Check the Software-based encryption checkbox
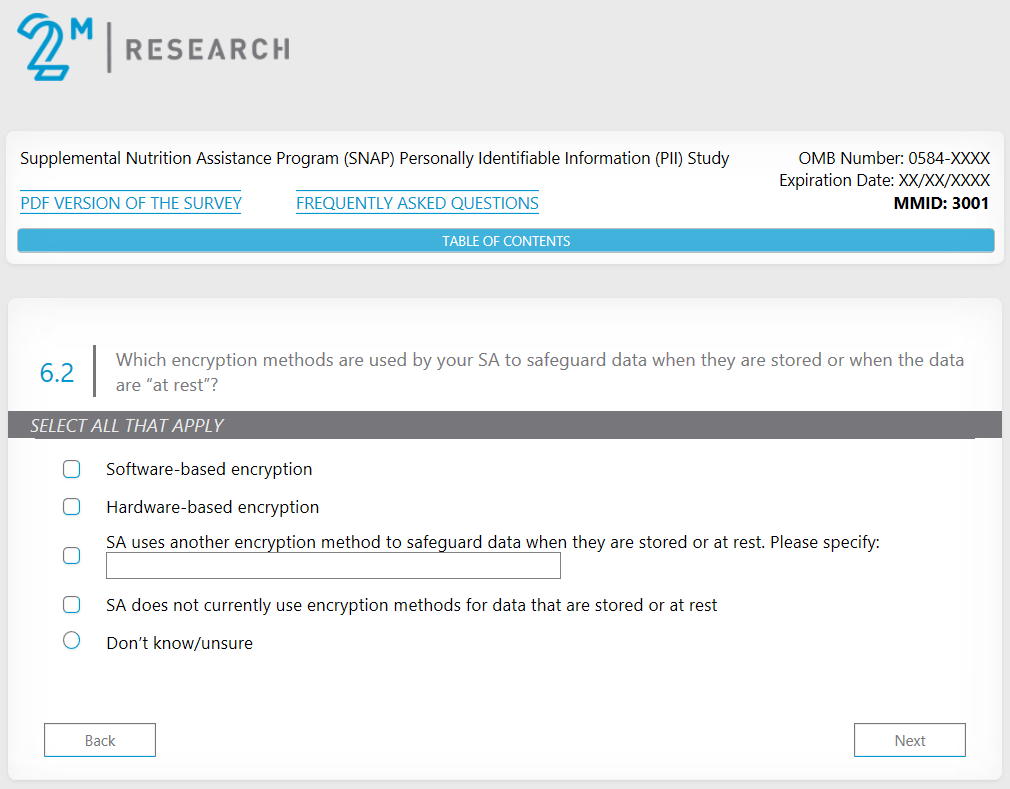Viewport: 1010px width, 789px height. click(x=71, y=469)
